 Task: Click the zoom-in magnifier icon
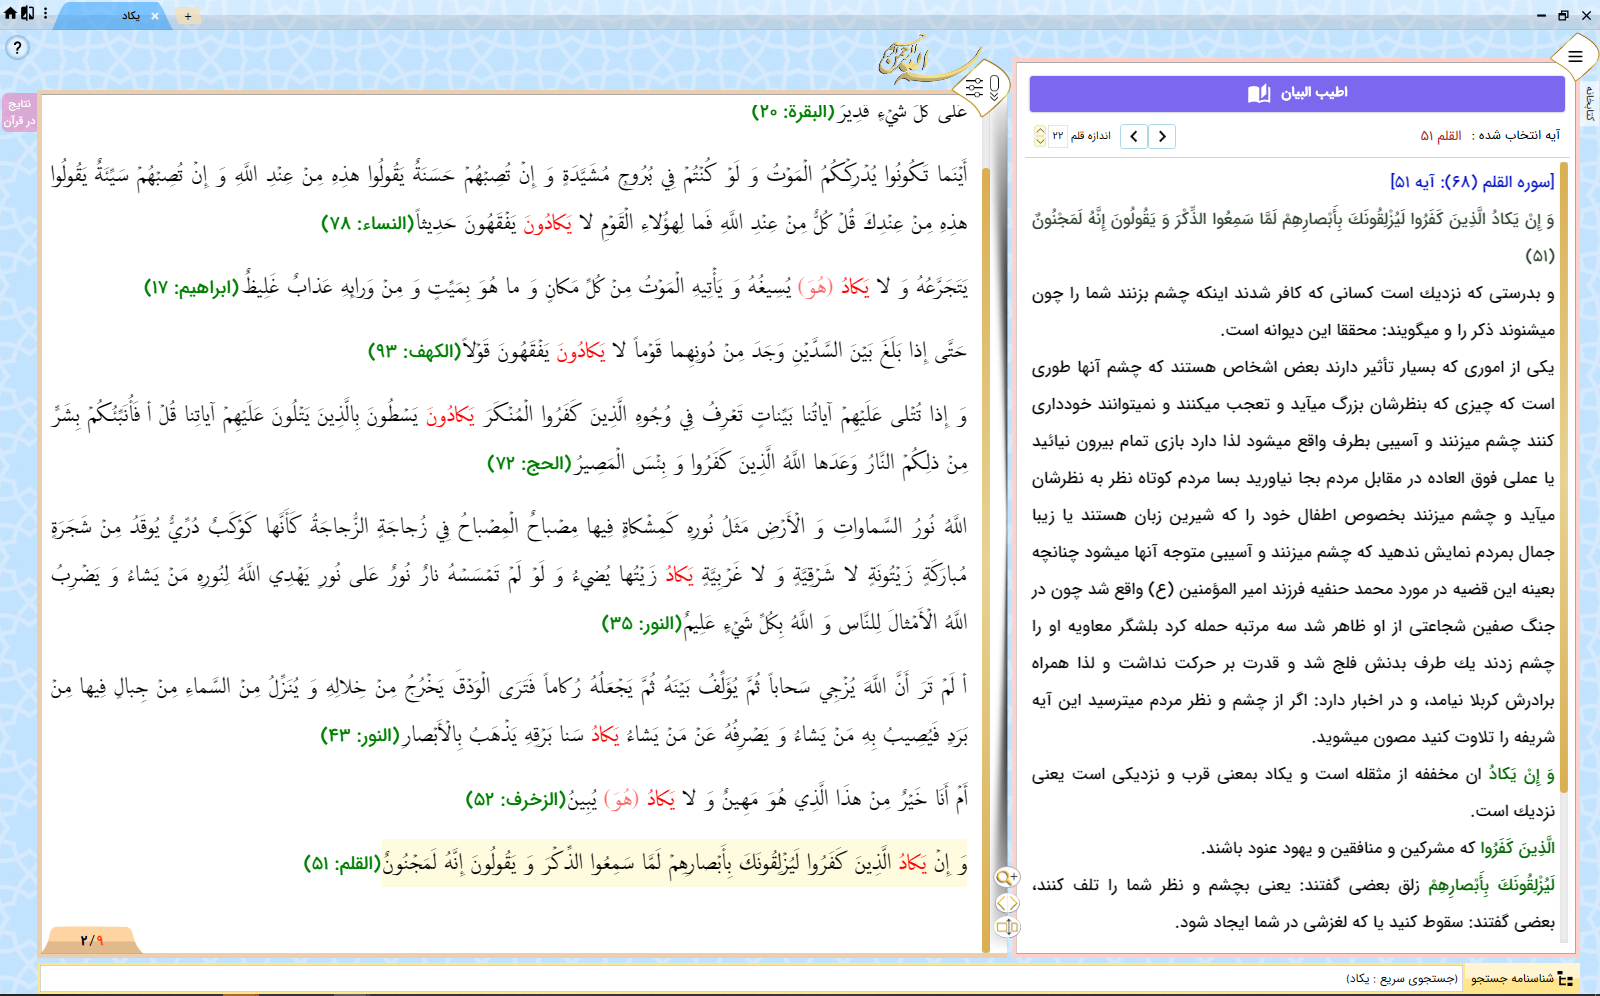1007,878
